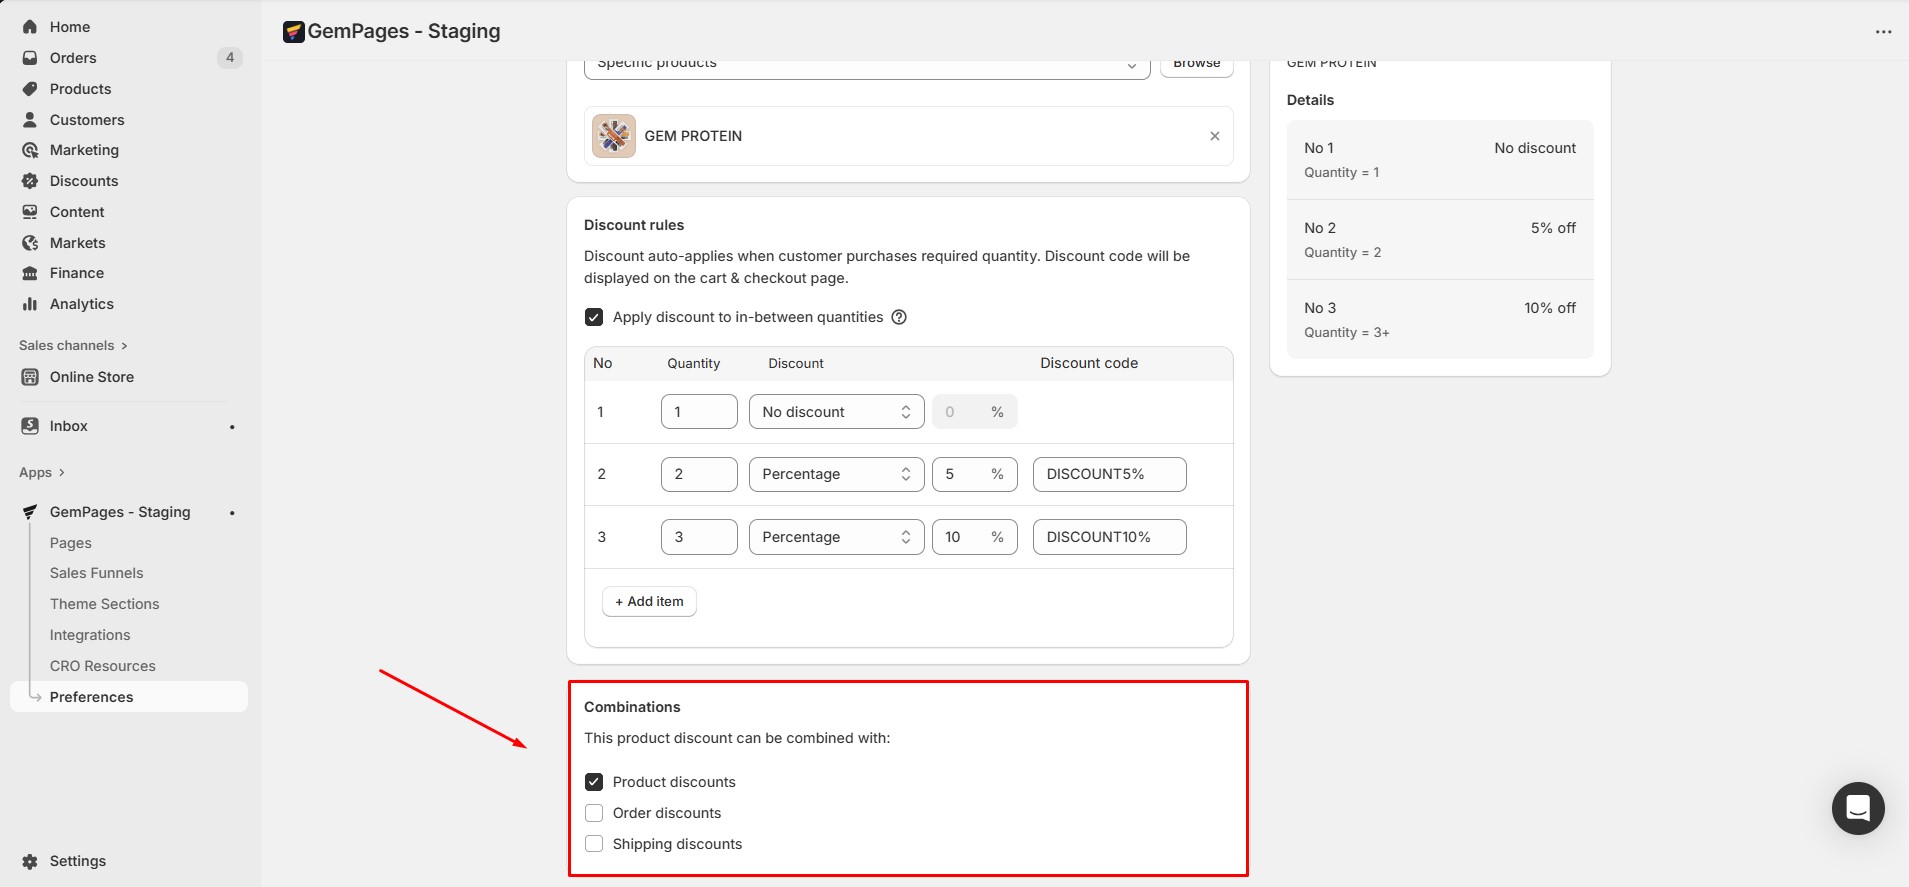The height and width of the screenshot is (887, 1909).
Task: Click the Analytics bar chart icon
Action: (x=30, y=304)
